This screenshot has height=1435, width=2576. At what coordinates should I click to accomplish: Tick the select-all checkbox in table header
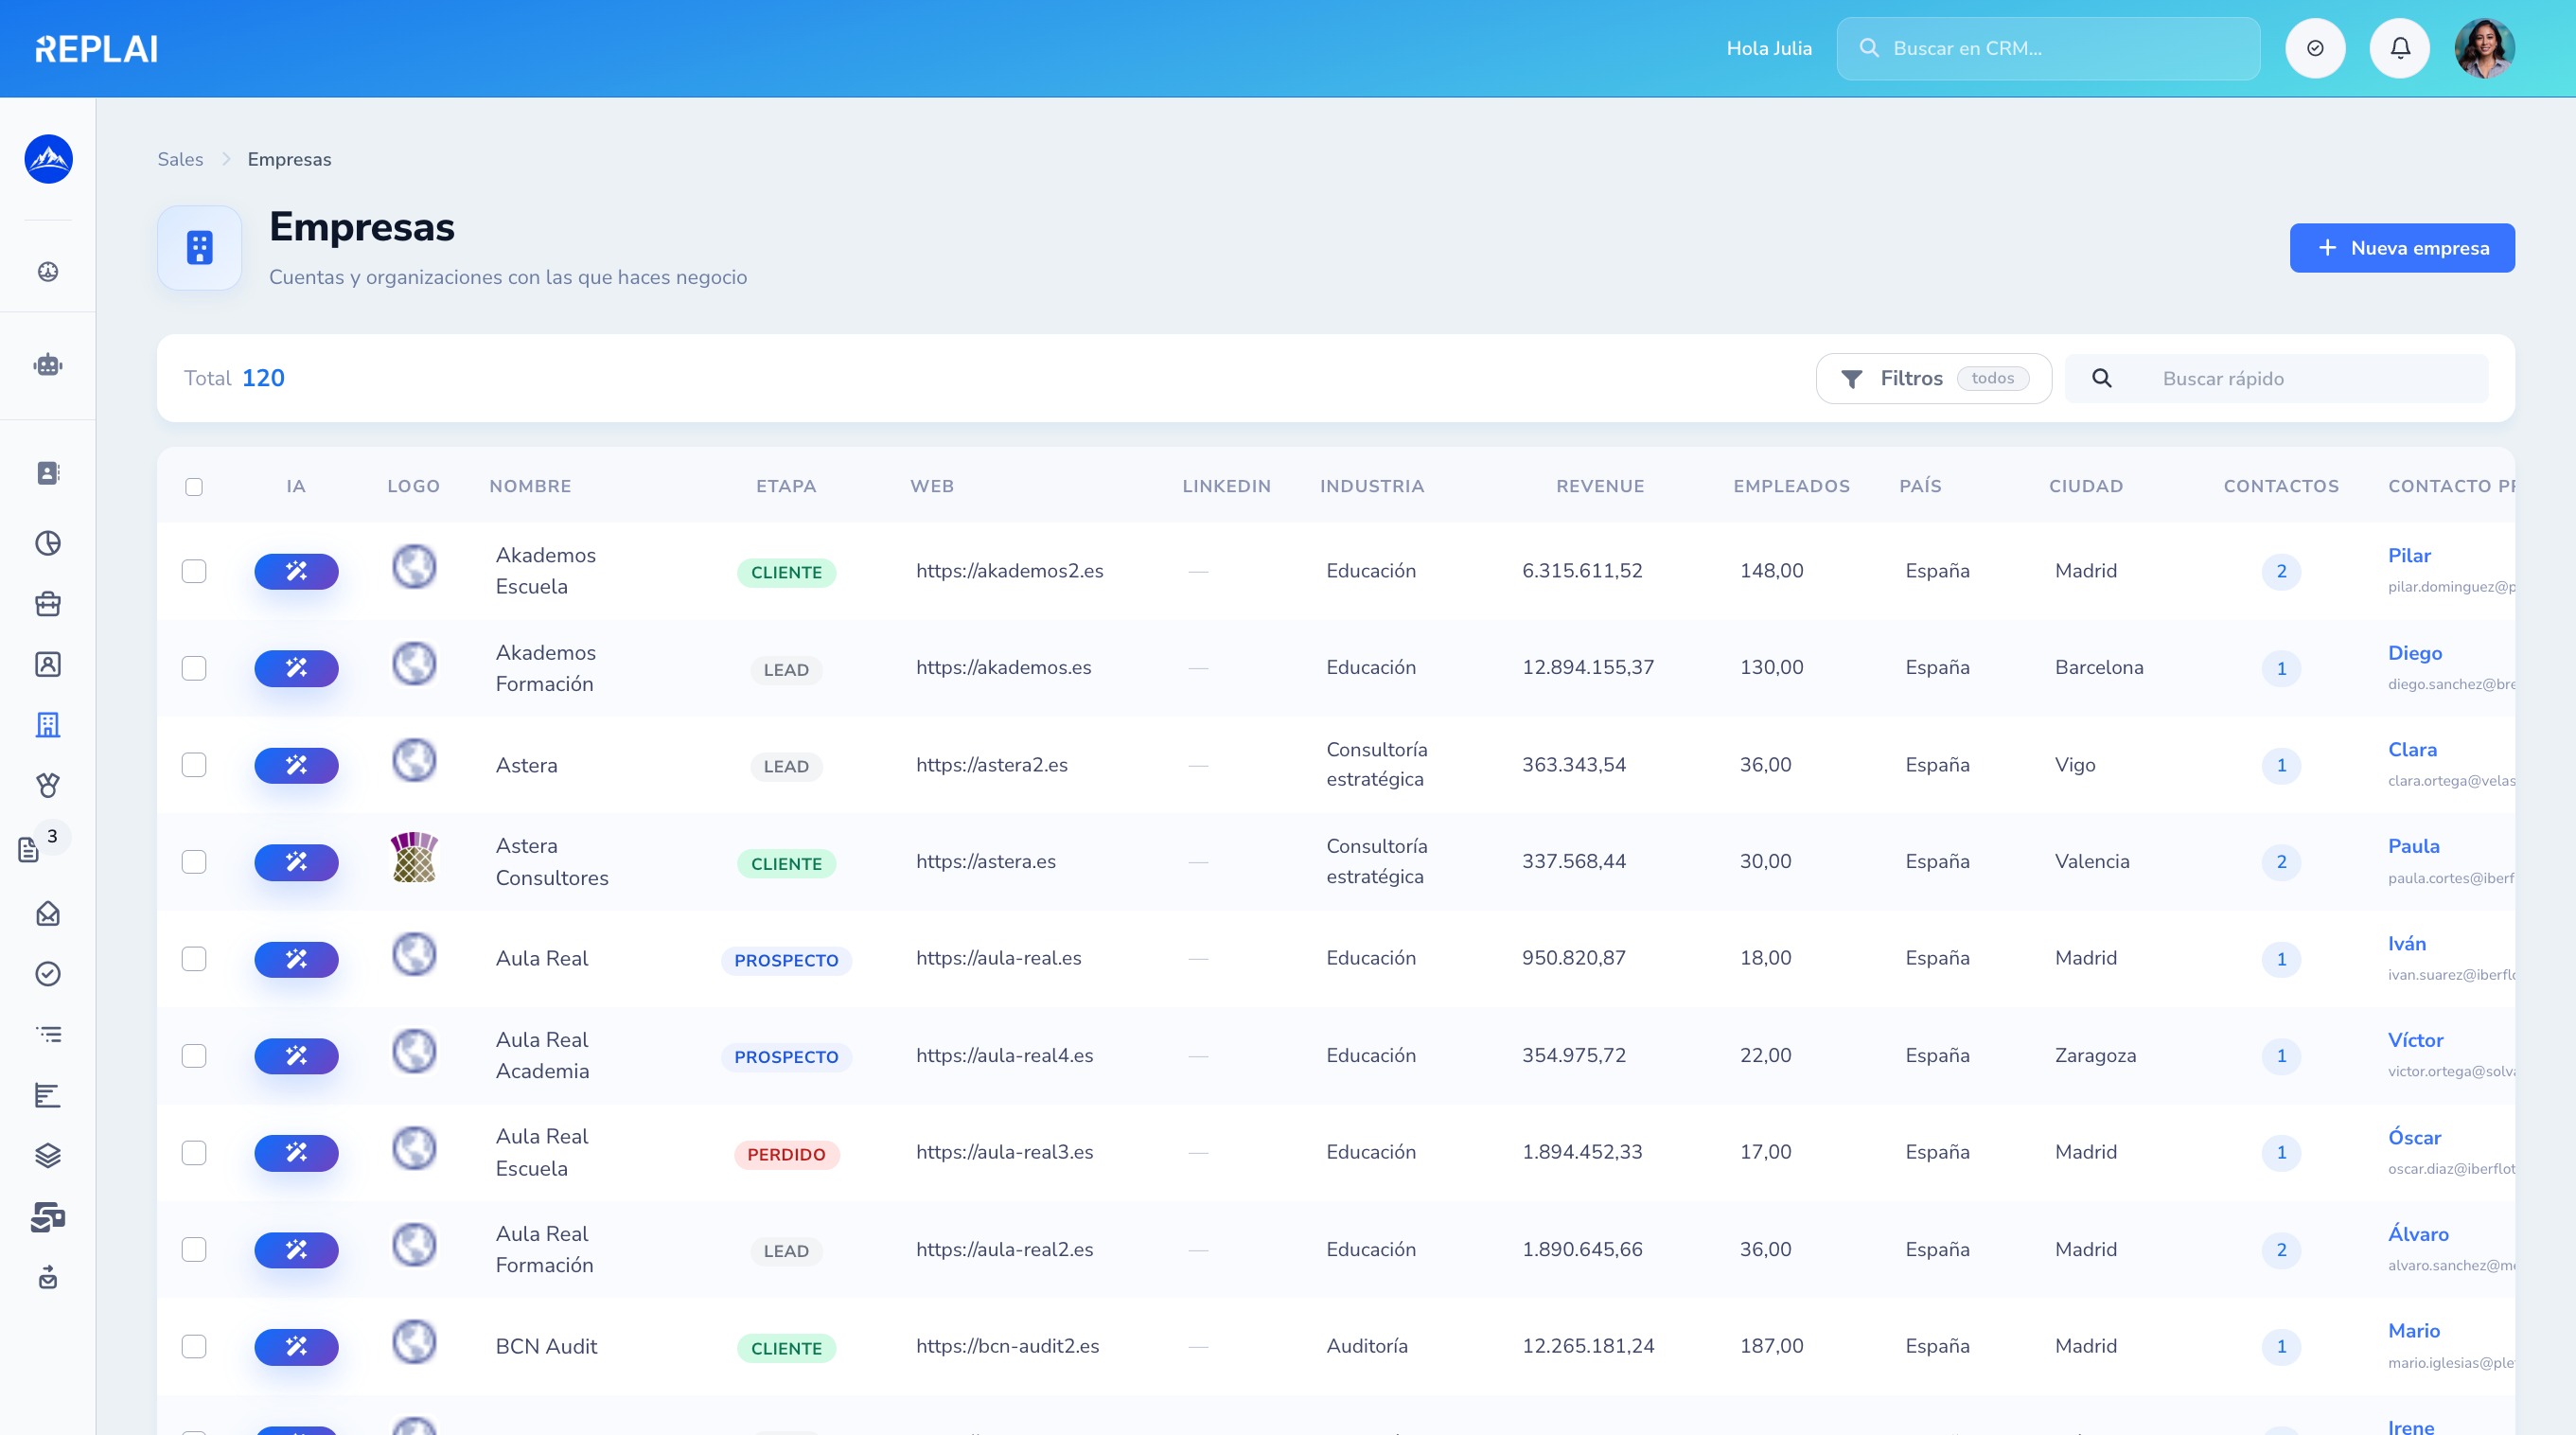click(x=194, y=487)
